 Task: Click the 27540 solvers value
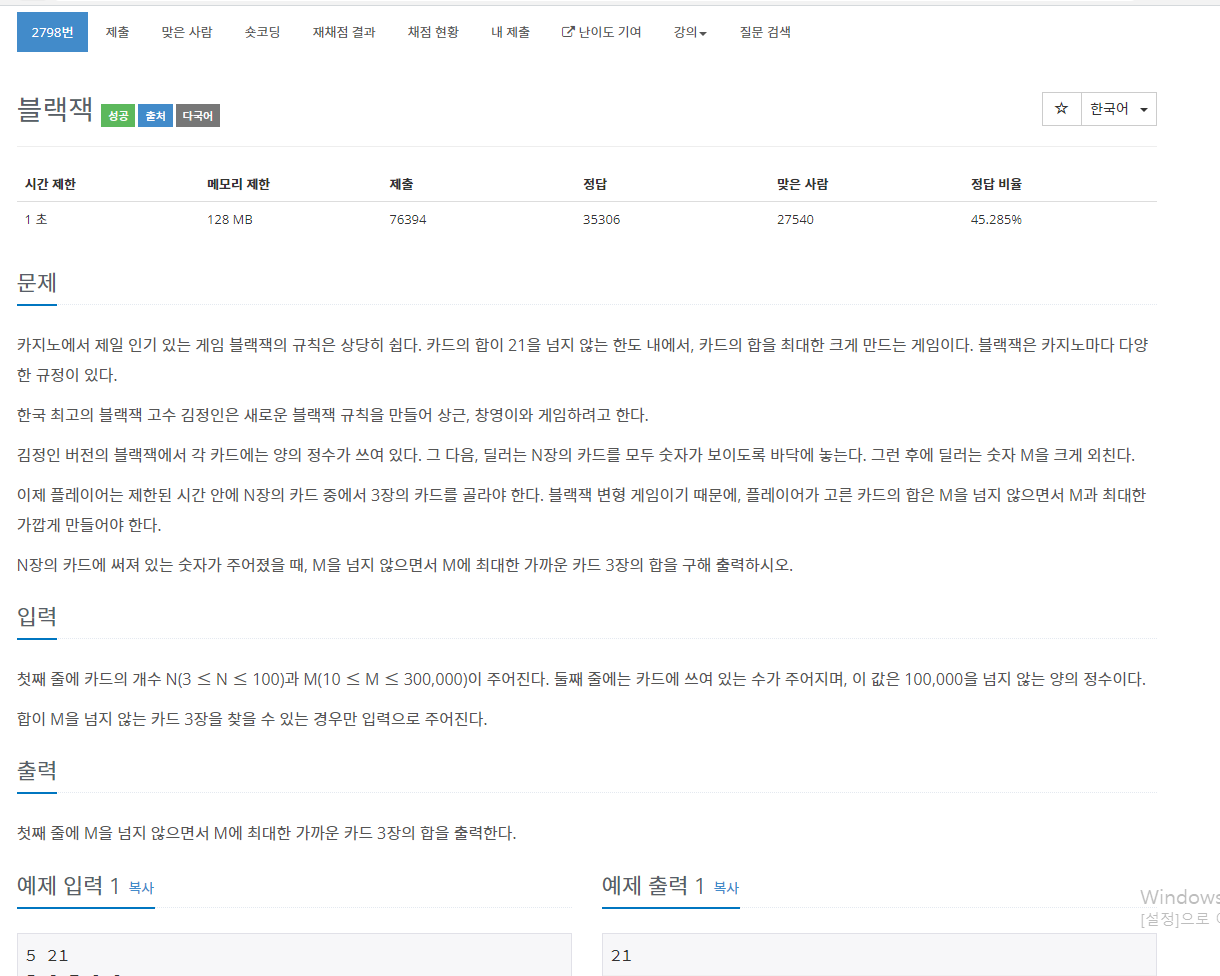795,219
